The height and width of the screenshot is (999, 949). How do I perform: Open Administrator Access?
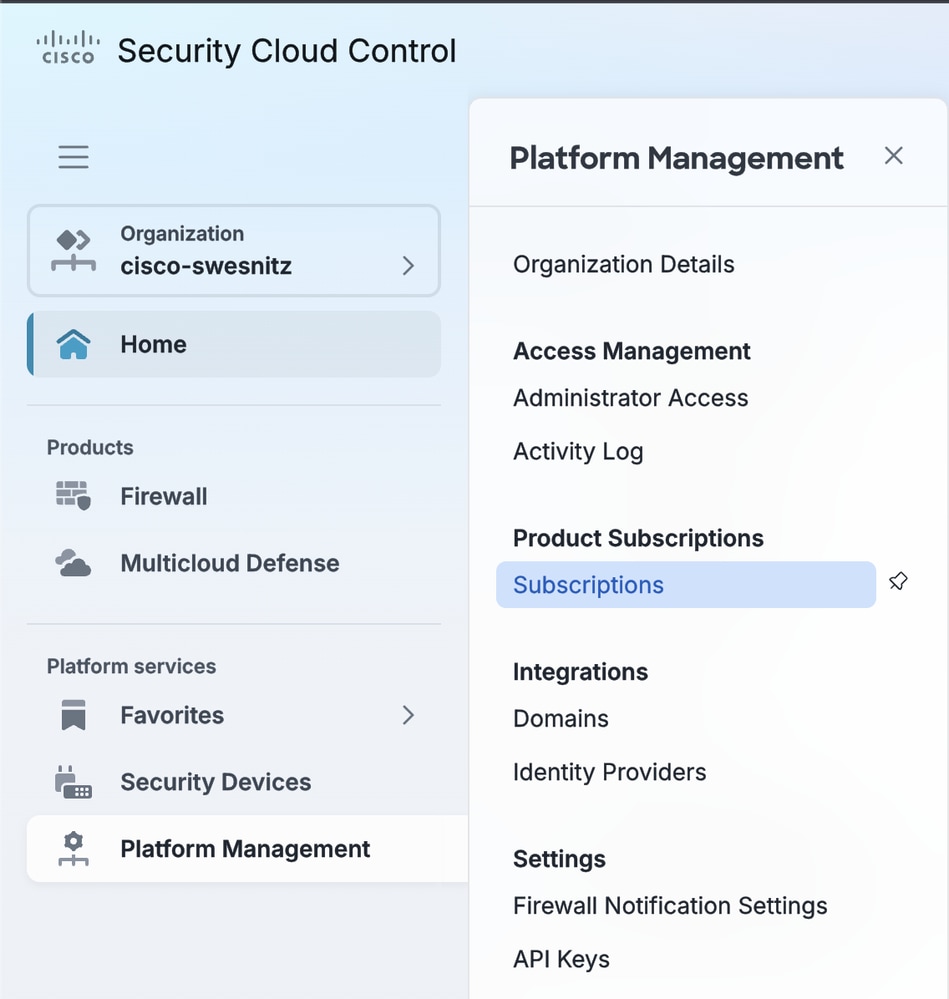pyautogui.click(x=631, y=398)
